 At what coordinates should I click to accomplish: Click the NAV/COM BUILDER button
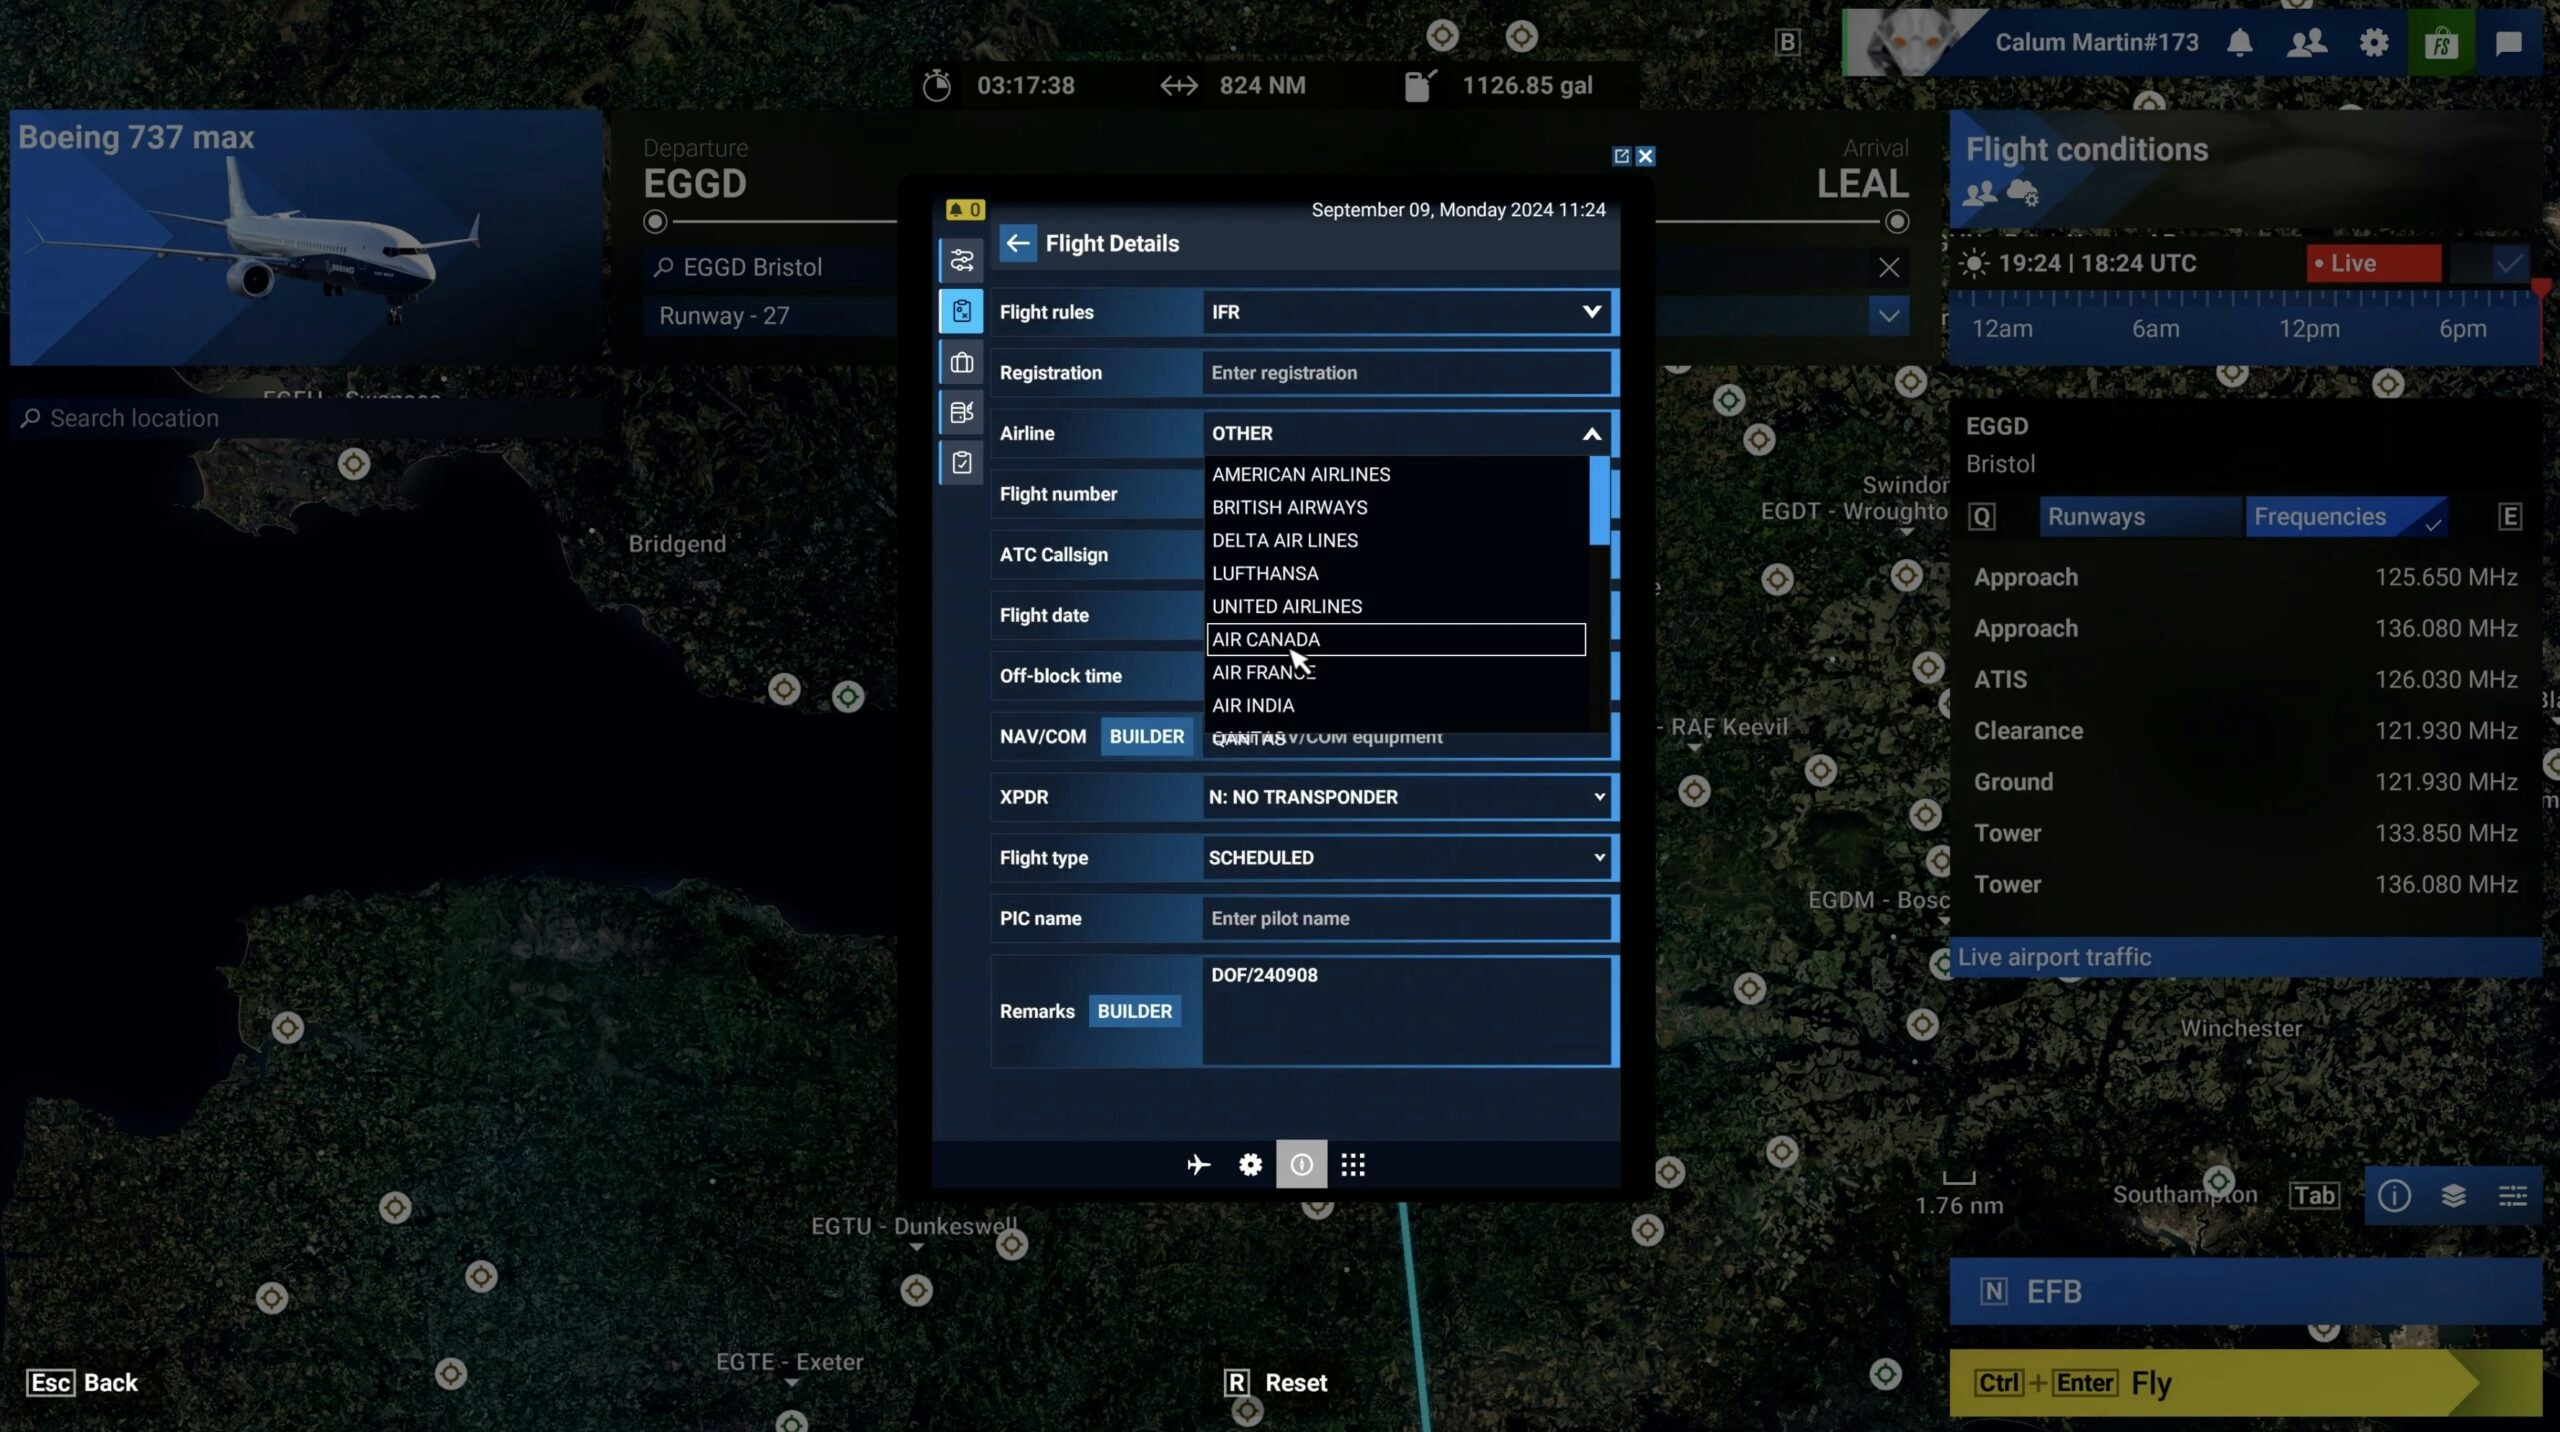point(1146,736)
